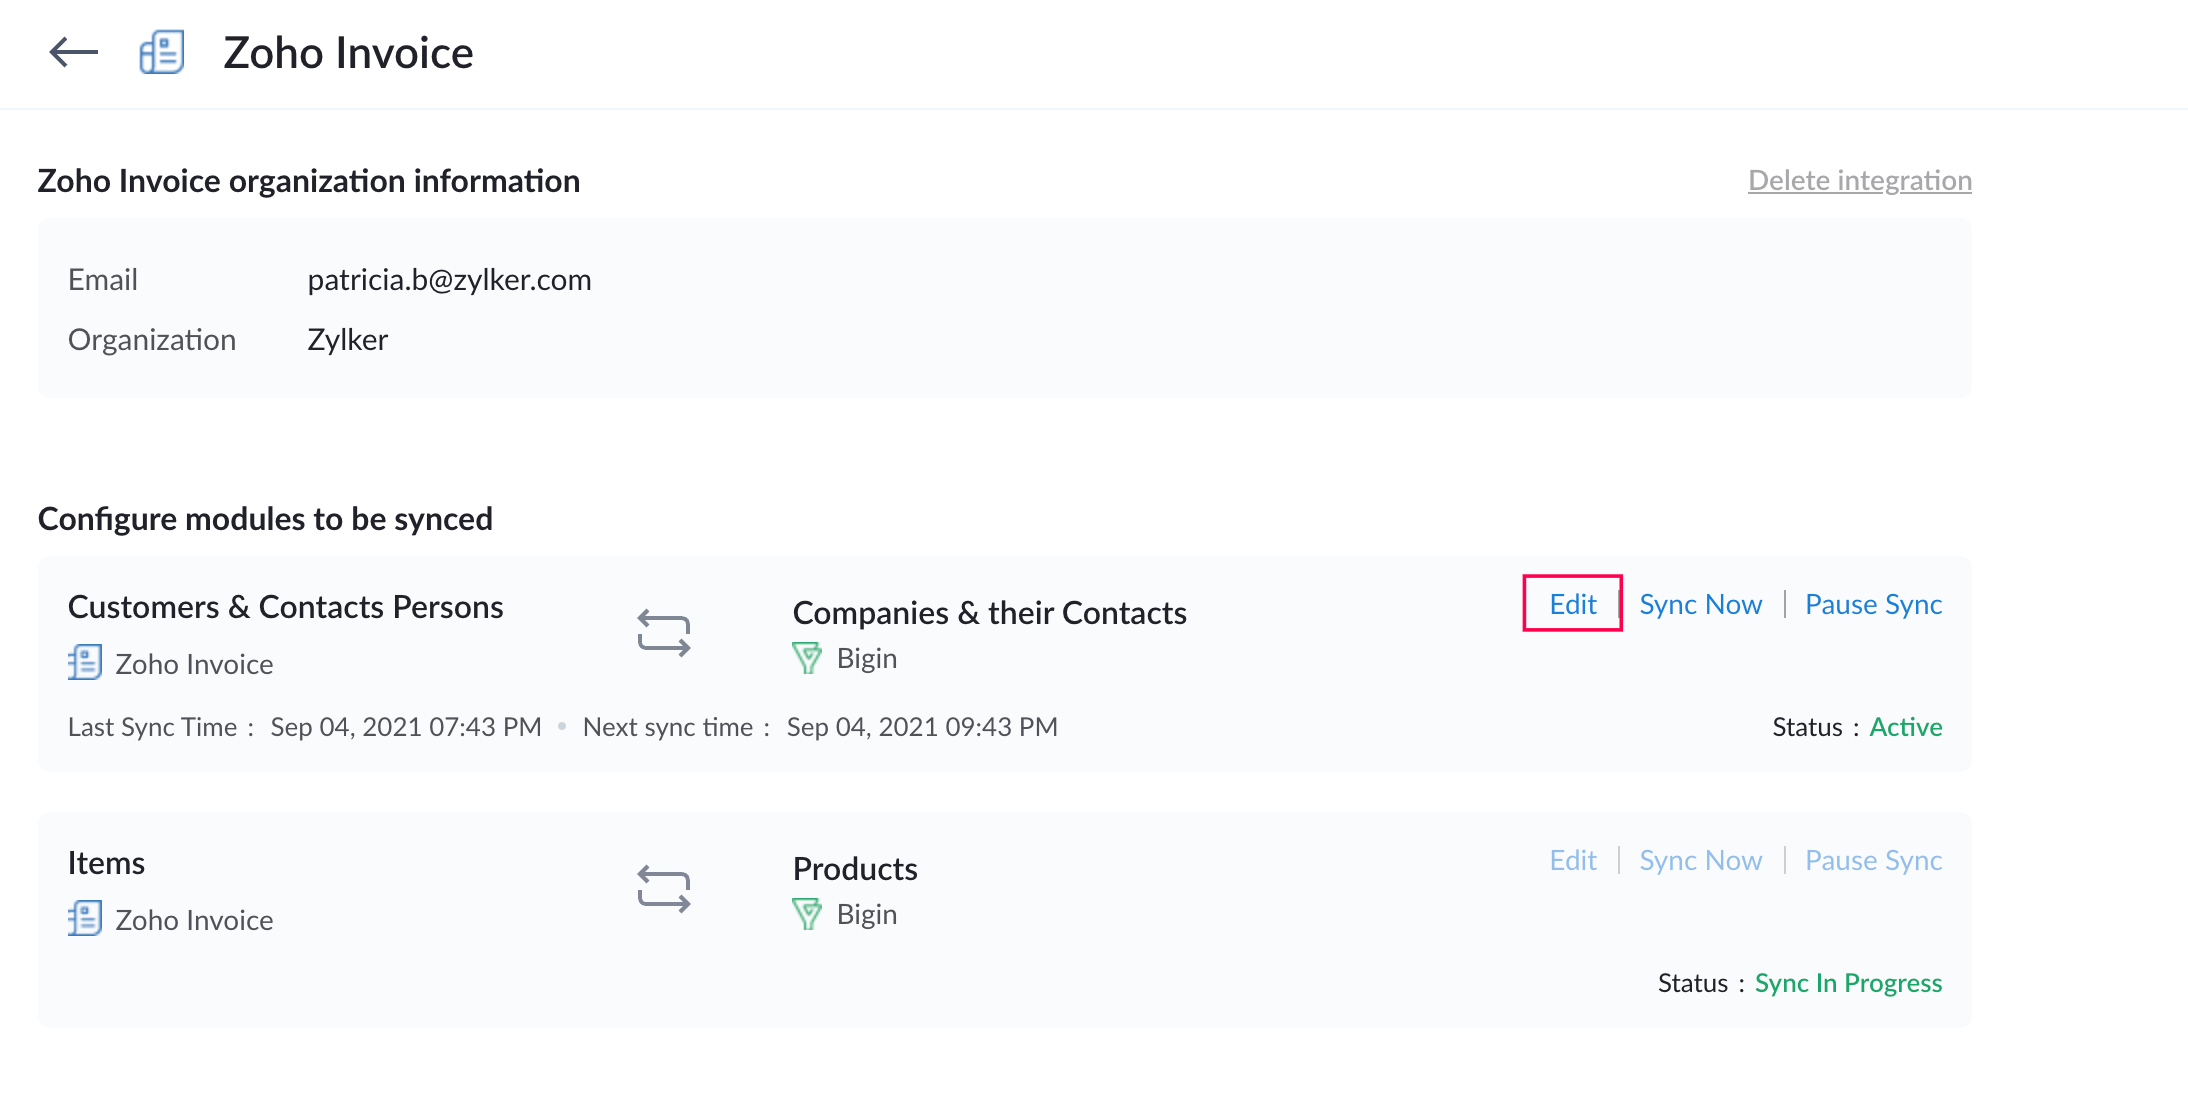Click the patricia.b@zylker.com email value

449,280
